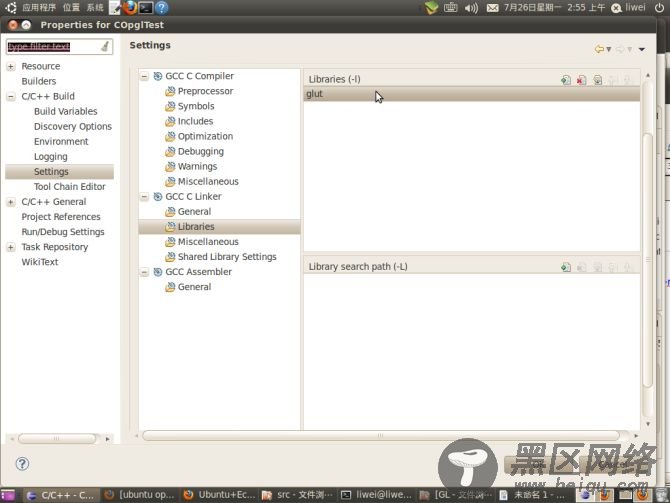Open Warnings settings page

[197, 166]
